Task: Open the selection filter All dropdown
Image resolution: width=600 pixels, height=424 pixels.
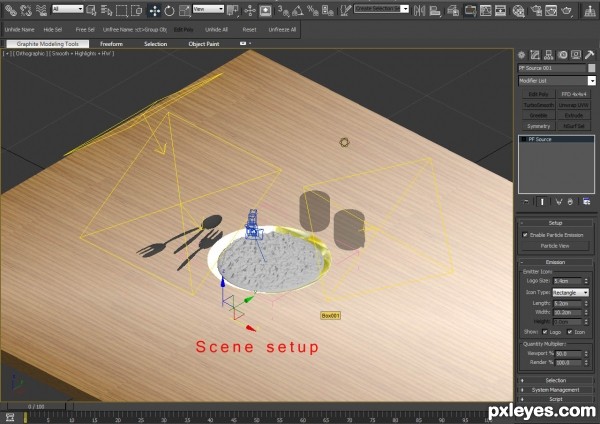Action: coord(68,8)
